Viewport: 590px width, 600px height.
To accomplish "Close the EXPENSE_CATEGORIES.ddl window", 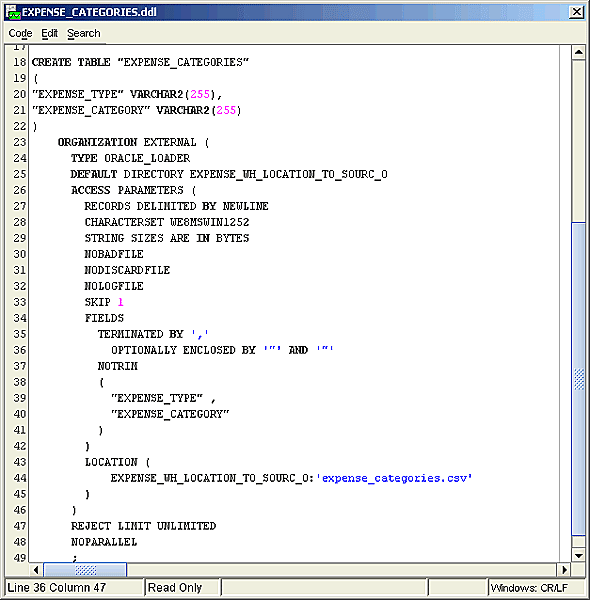I will [576, 12].
